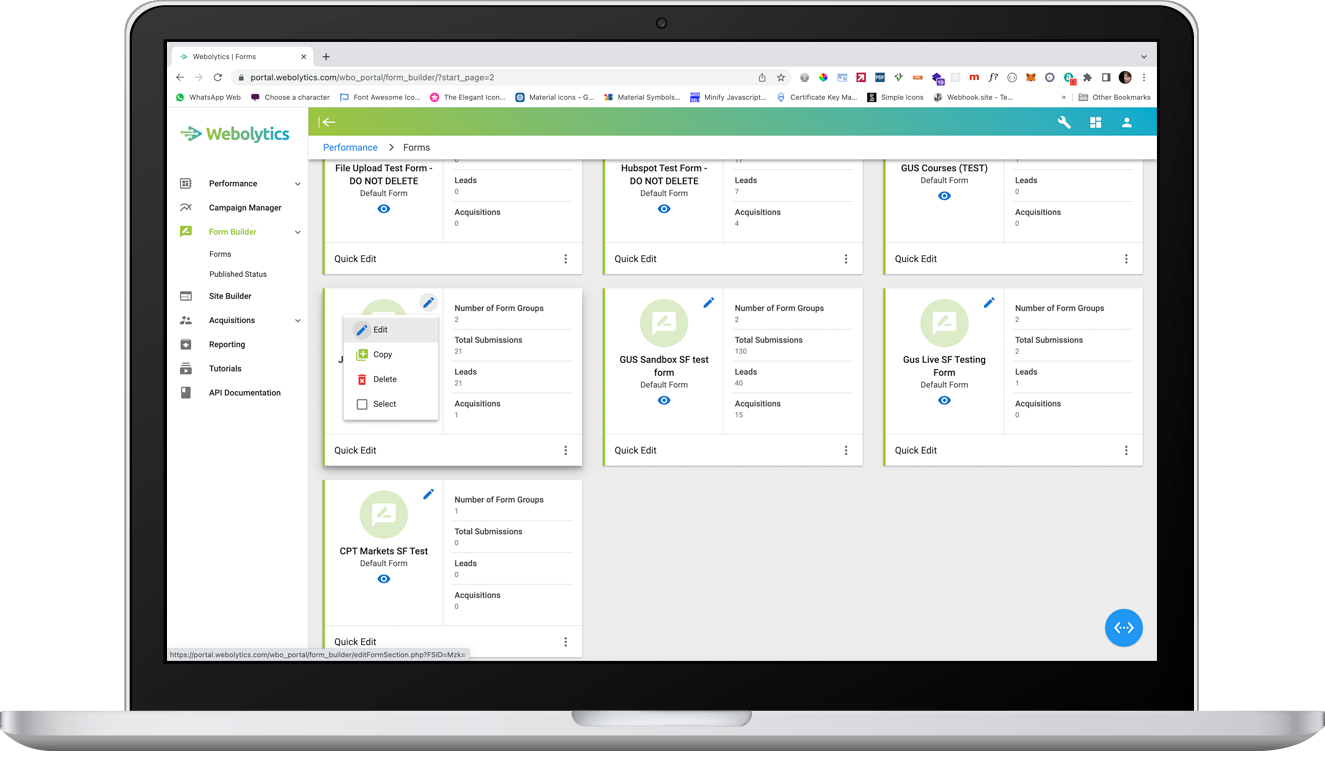1325x780 pixels.
Task: Toggle the eye preview on Gus Live SF Testing Form
Action: point(944,399)
